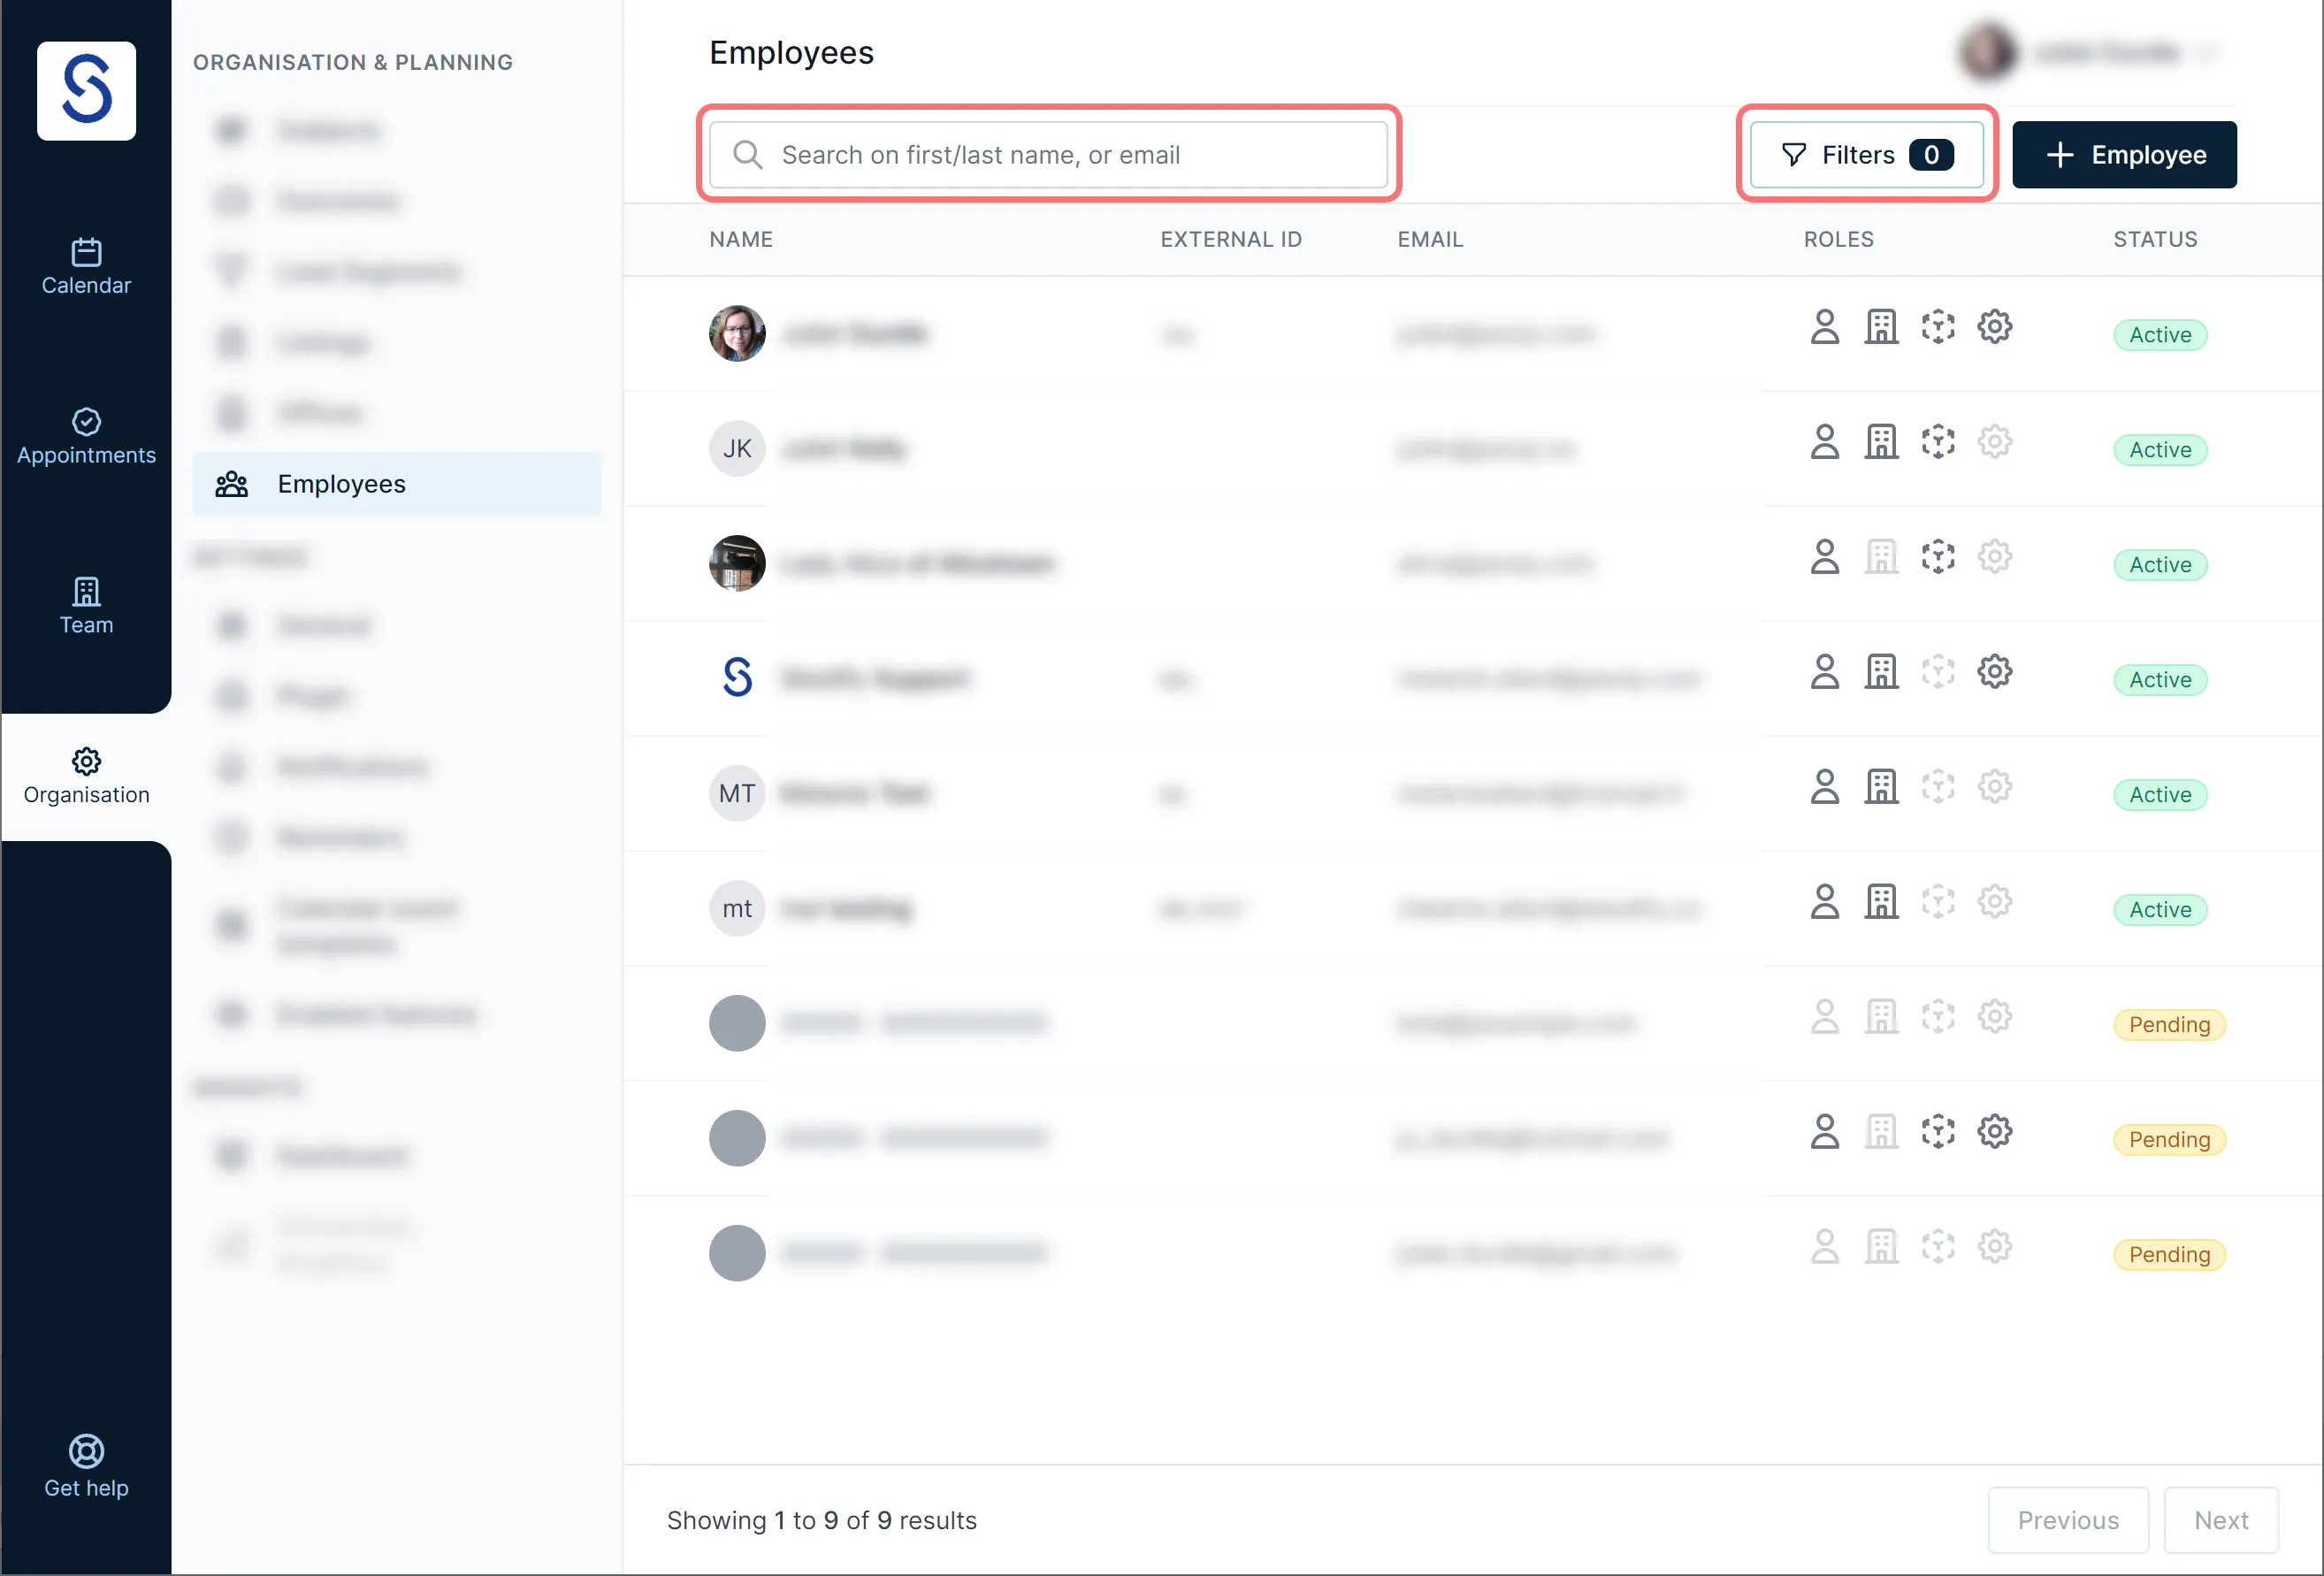Click the JK initials avatar
This screenshot has height=1576, width=2324.
coord(737,449)
